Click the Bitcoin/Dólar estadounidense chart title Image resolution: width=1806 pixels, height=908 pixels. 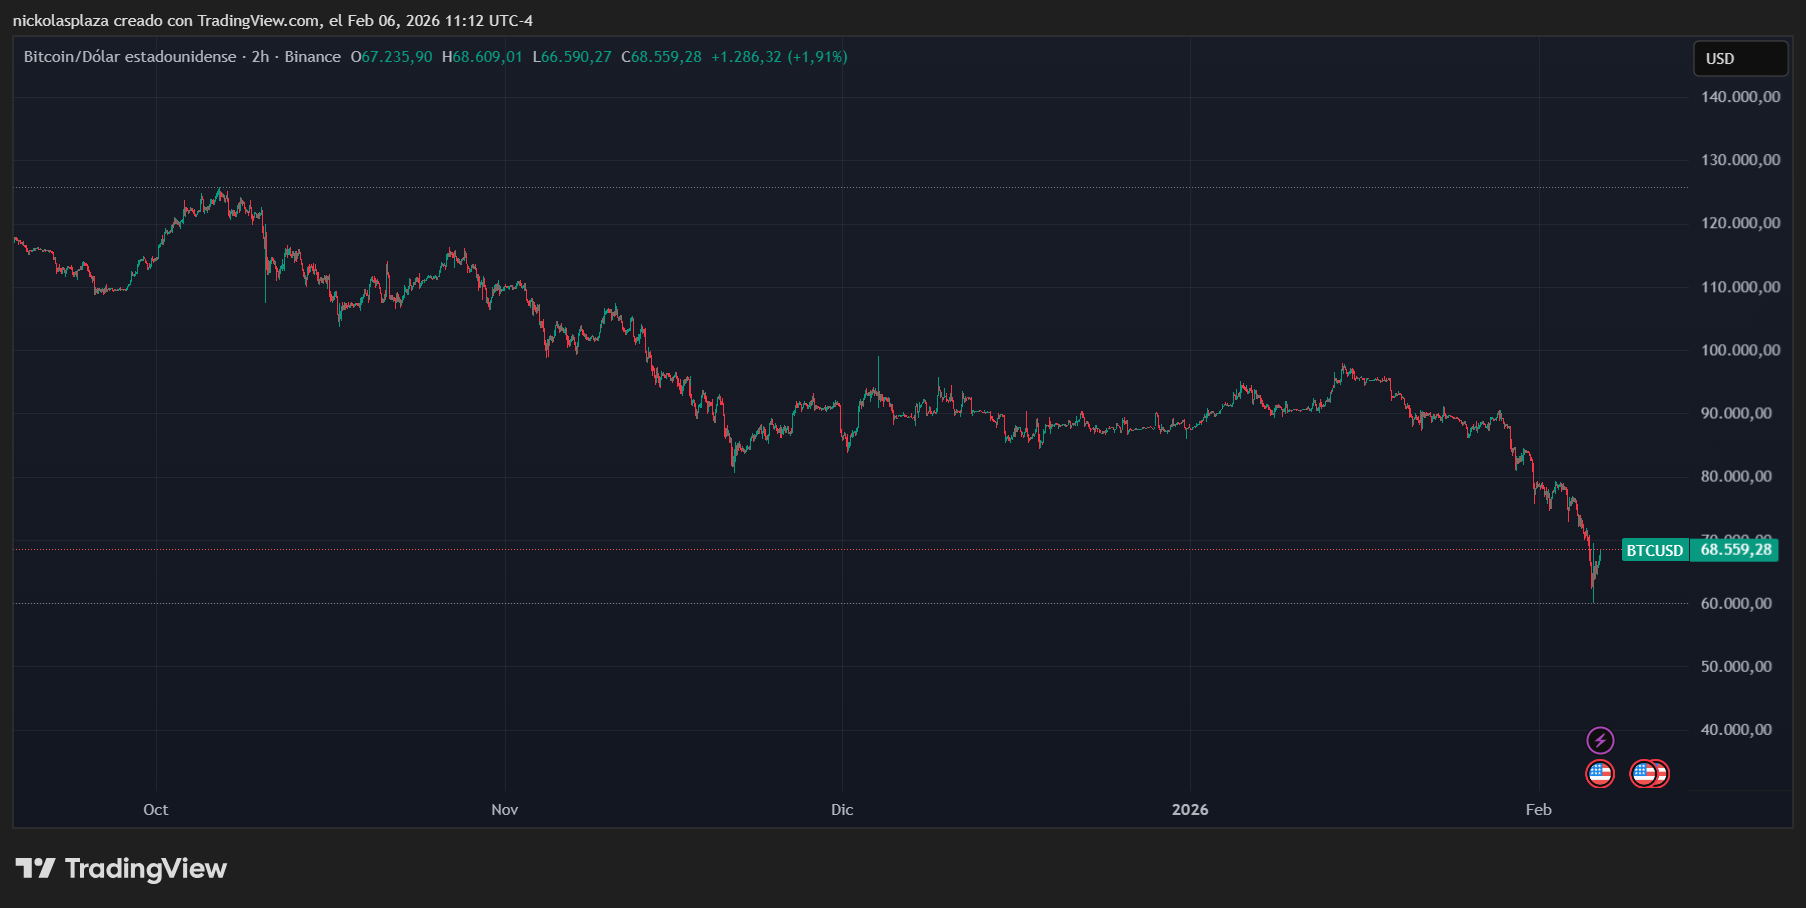(130, 57)
